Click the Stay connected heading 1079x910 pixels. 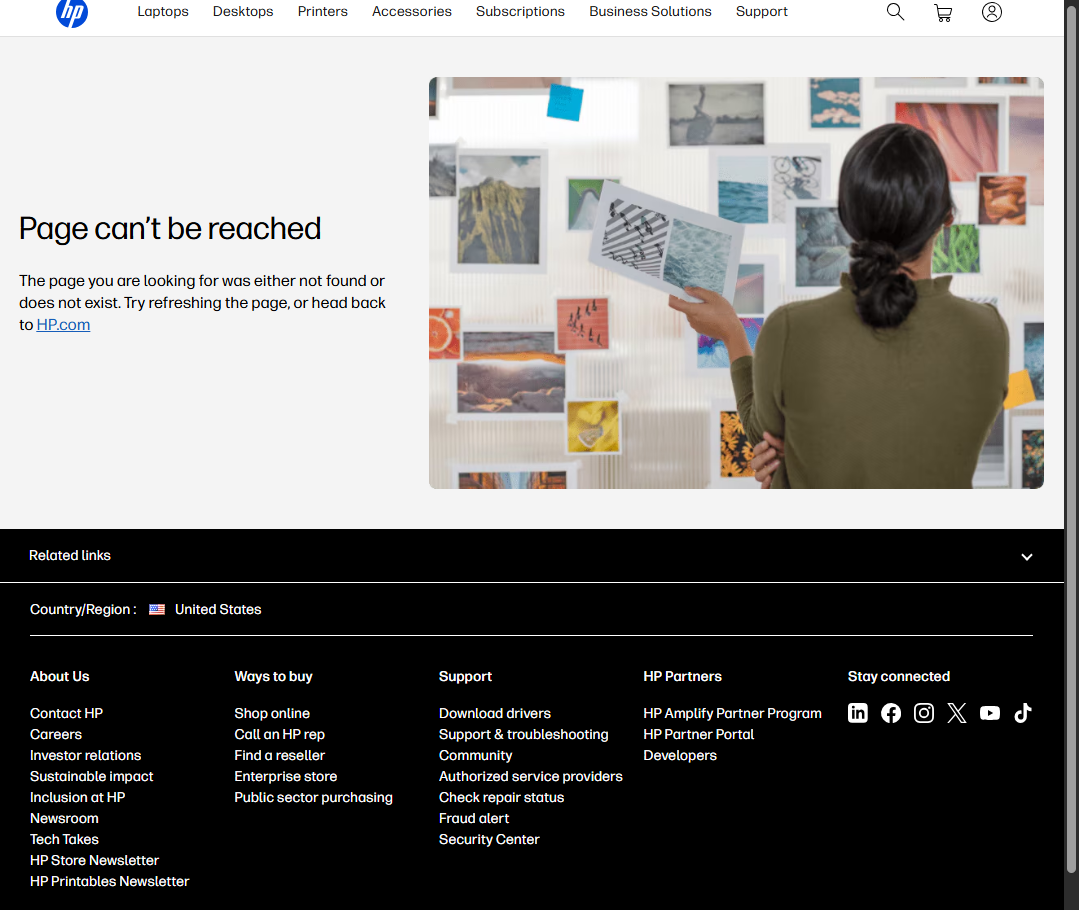[x=899, y=677]
